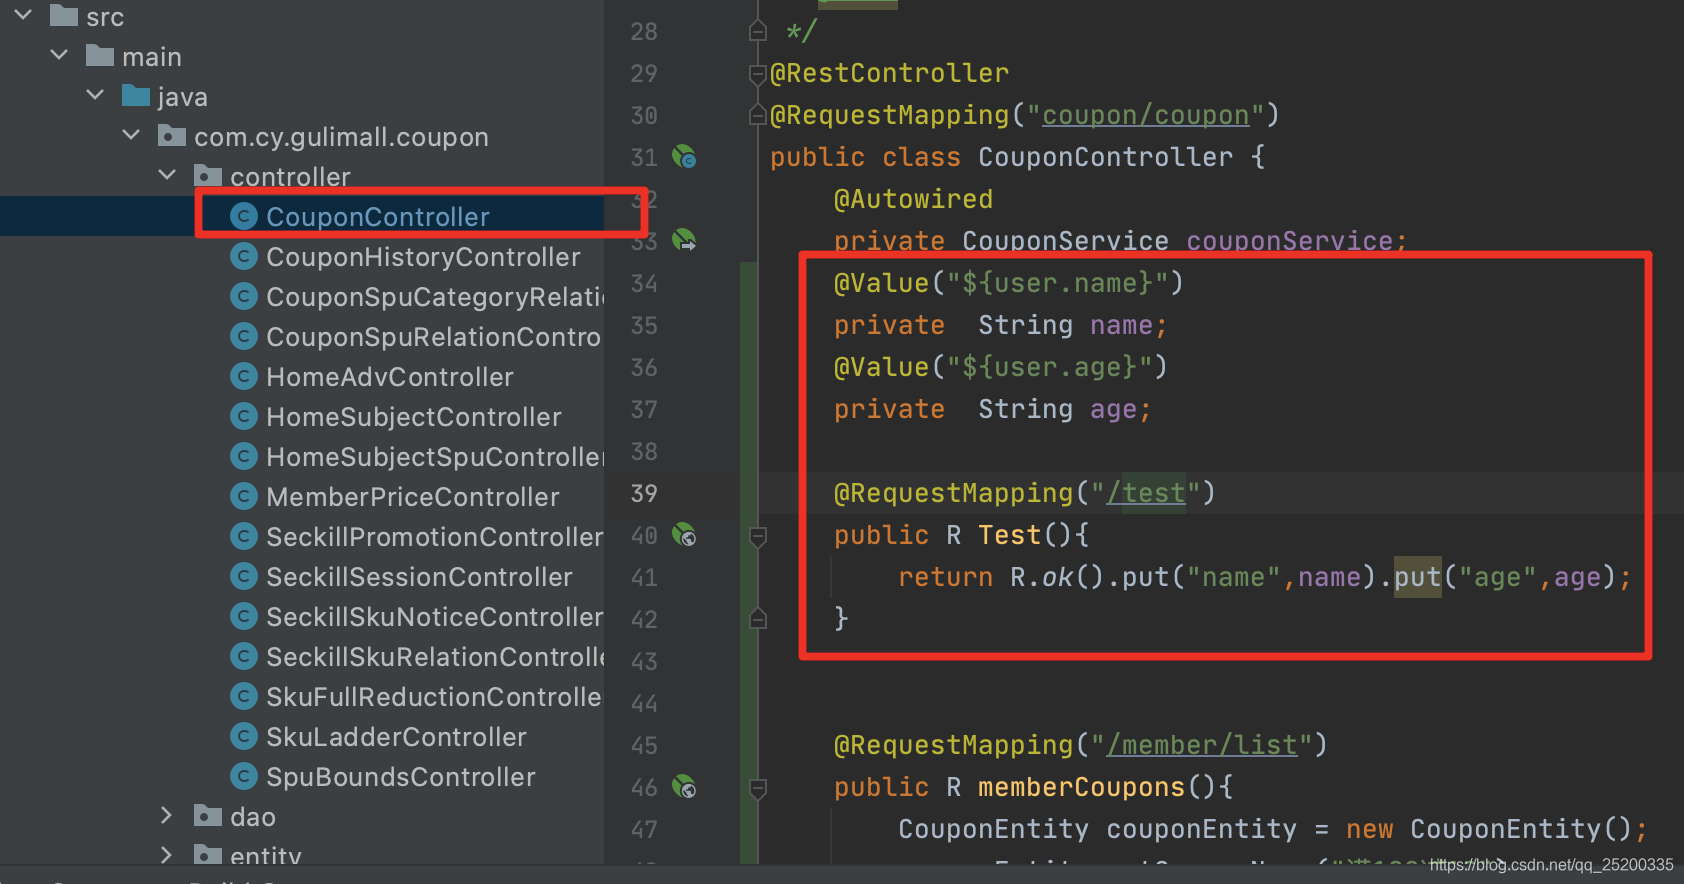Click the request mapping gutter icon on line 40
Screen dimensions: 1684x884
click(x=684, y=535)
